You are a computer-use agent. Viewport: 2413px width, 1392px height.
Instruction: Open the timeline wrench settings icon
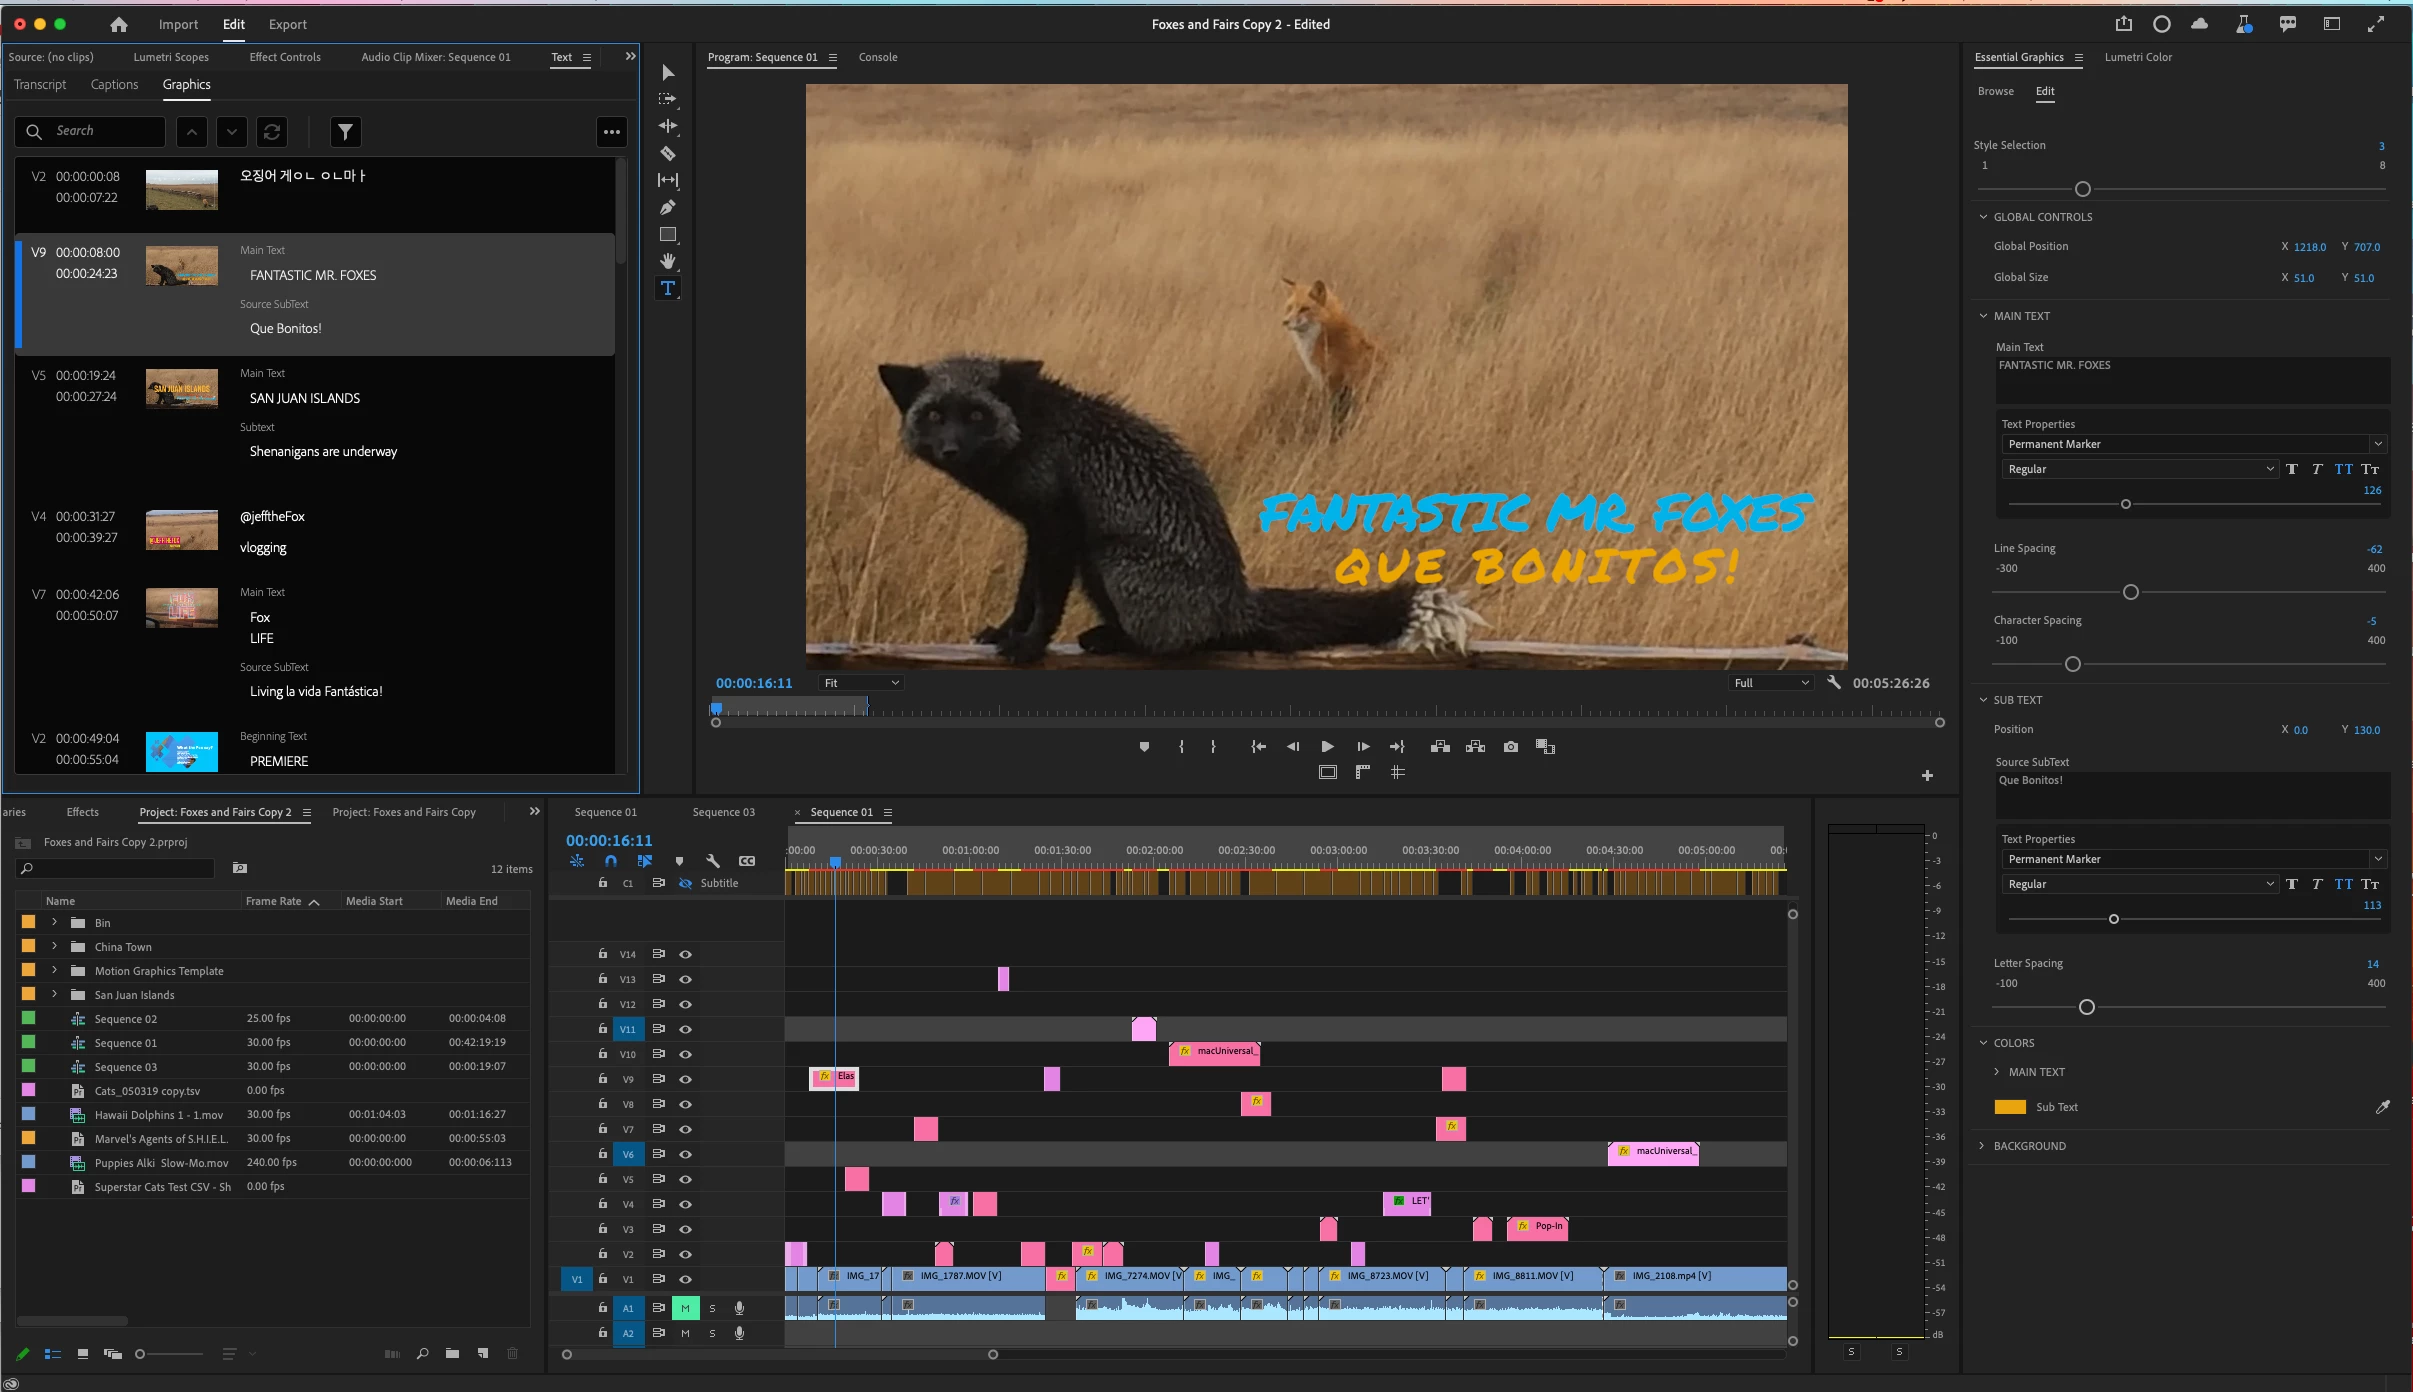[x=713, y=860]
